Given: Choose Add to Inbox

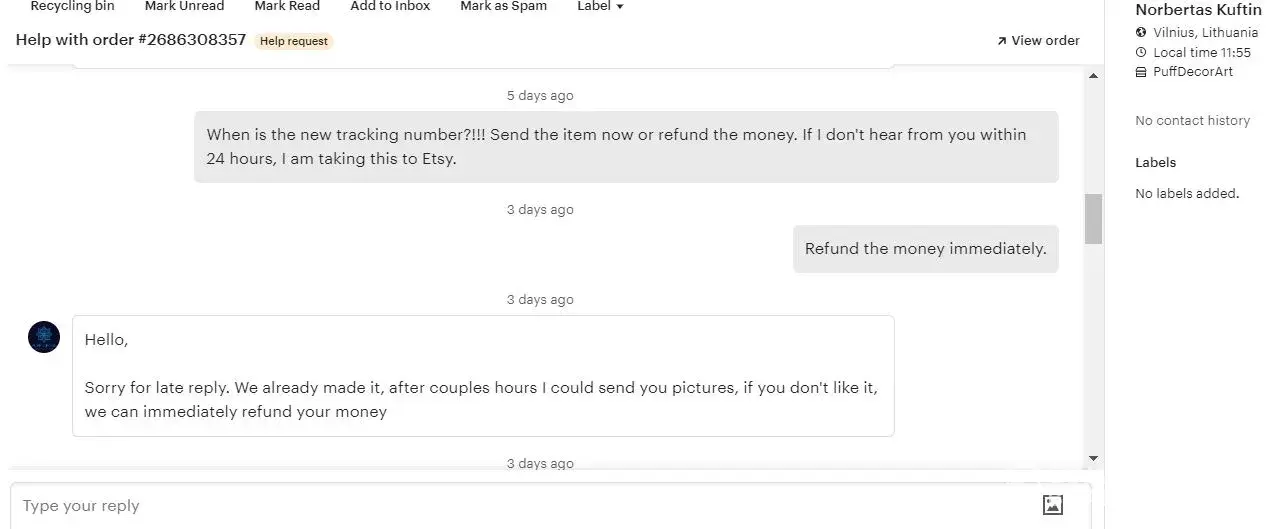Looking at the screenshot, I should click(x=390, y=6).
